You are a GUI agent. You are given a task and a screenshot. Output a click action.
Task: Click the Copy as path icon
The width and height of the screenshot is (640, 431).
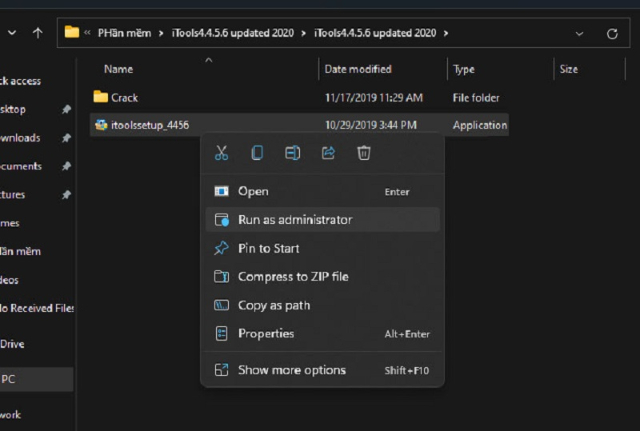(221, 305)
